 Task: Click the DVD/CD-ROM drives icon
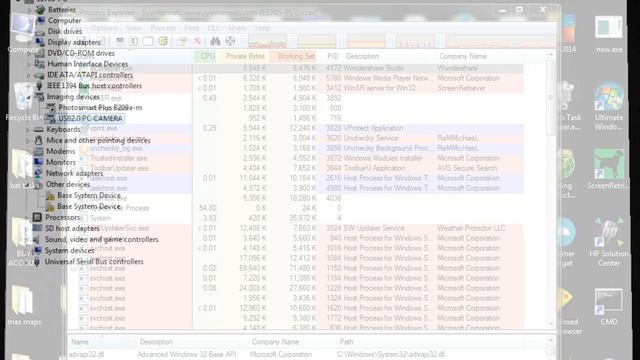point(40,53)
